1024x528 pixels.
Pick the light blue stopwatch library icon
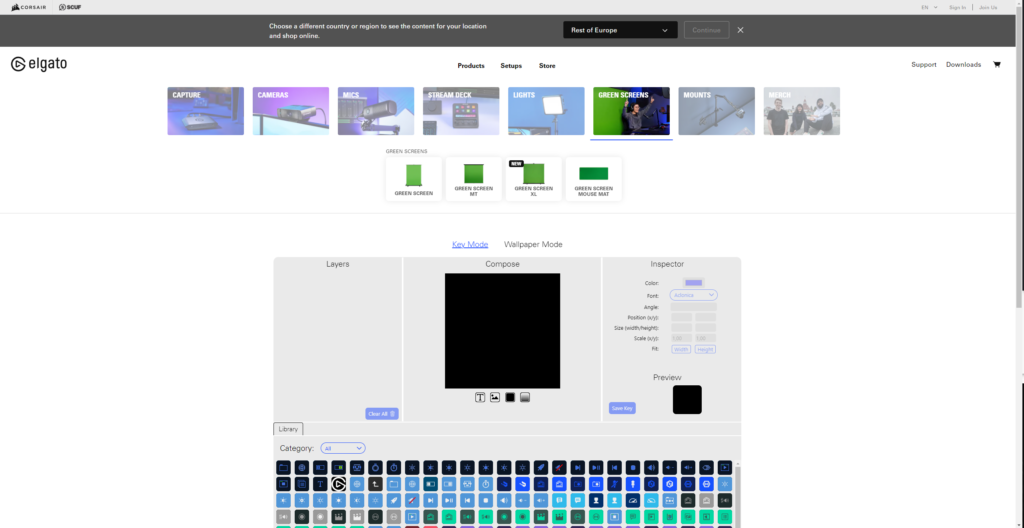point(486,484)
